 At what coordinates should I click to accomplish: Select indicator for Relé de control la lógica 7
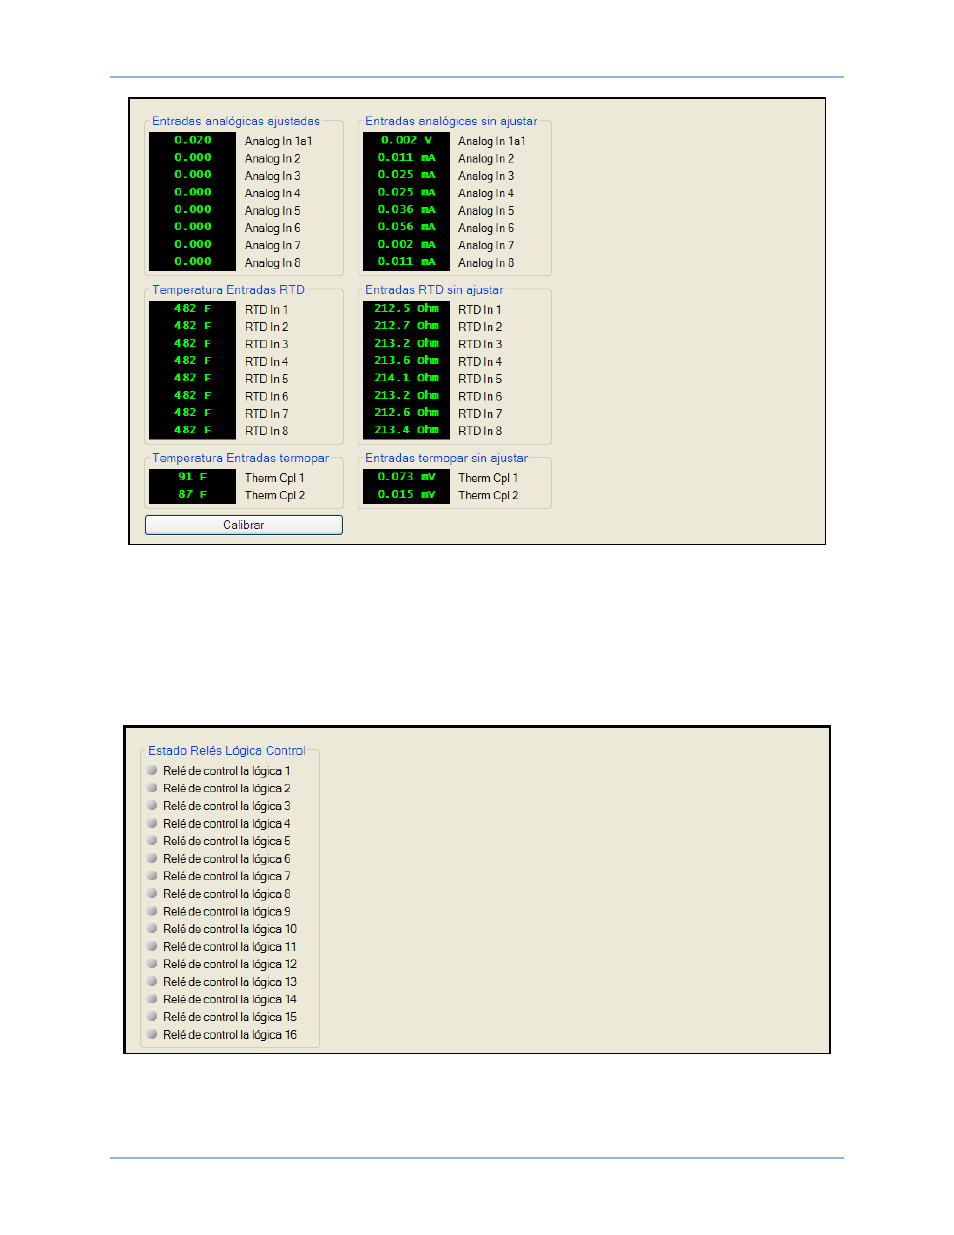point(152,876)
